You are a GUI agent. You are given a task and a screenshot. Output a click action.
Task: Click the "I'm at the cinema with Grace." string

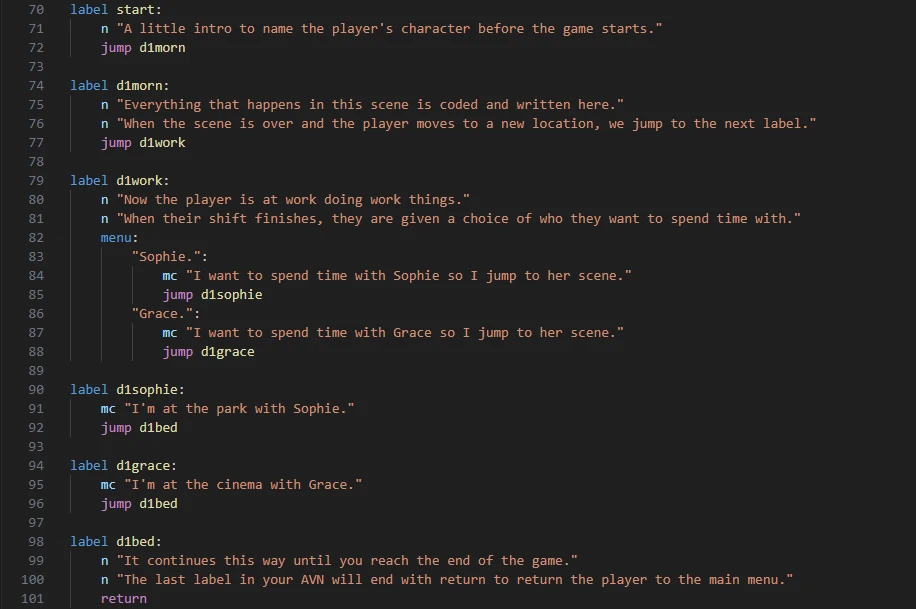click(x=244, y=484)
